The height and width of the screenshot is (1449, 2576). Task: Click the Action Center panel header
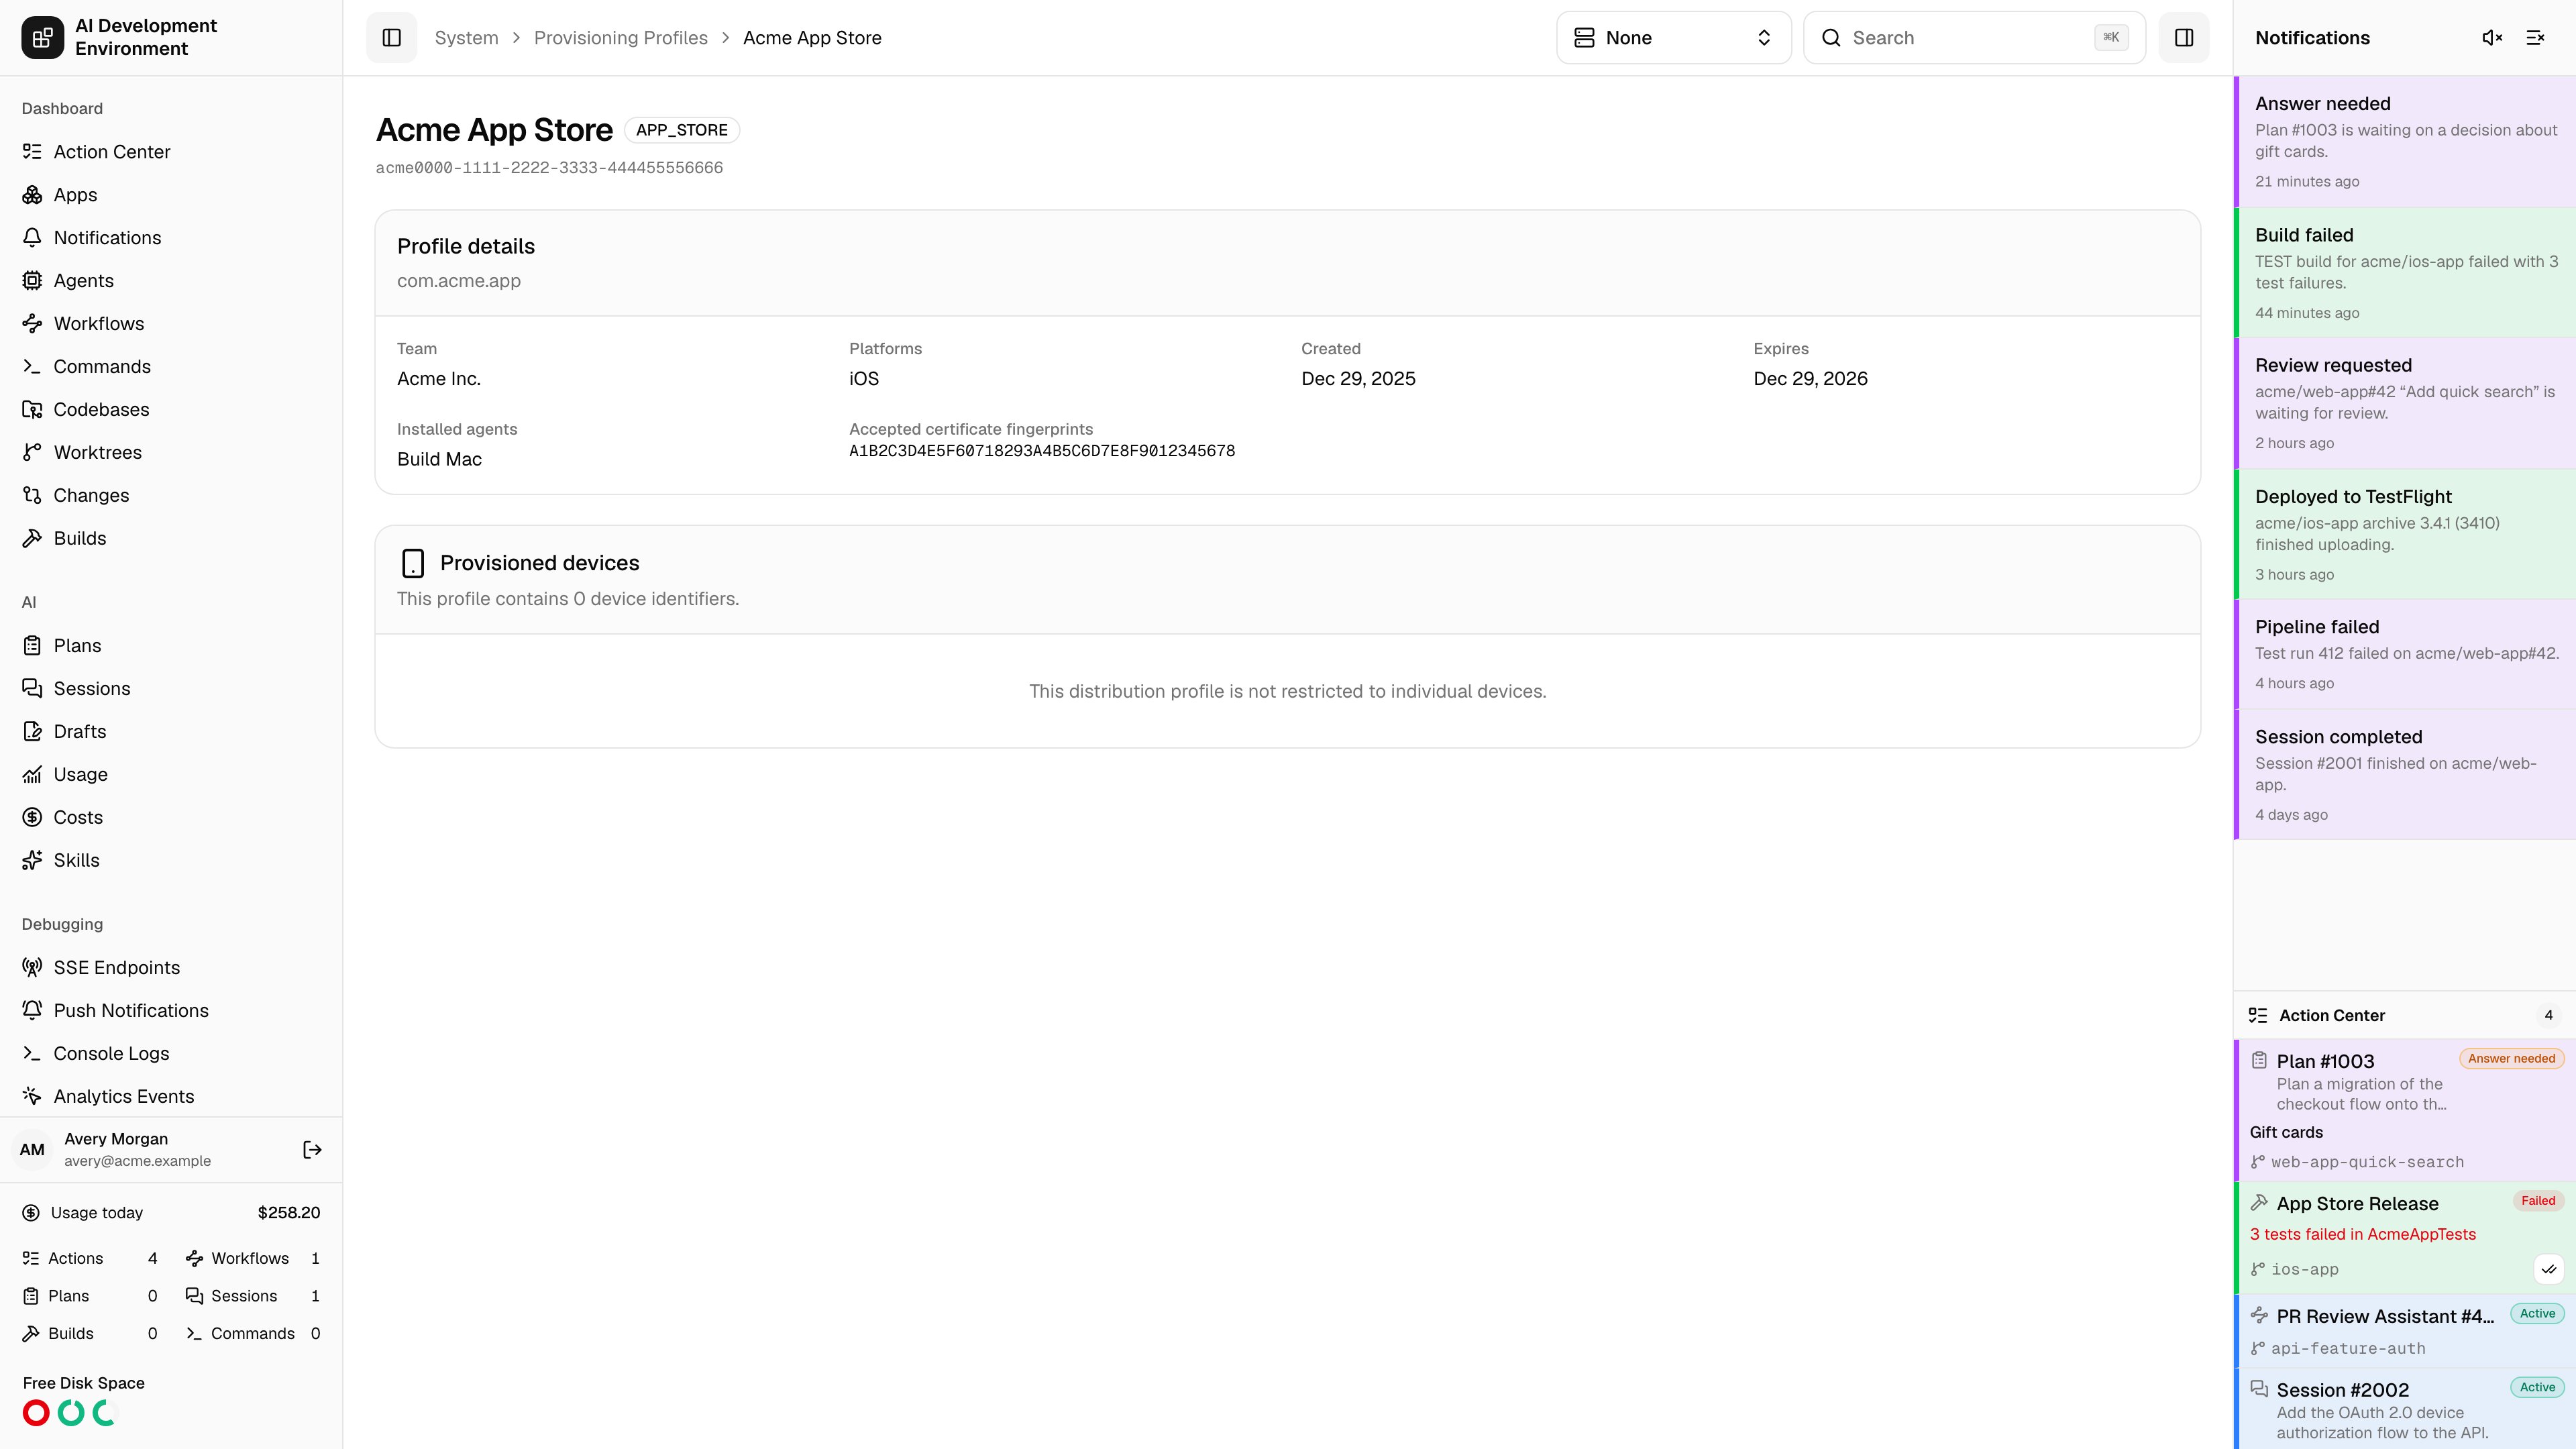[x=2405, y=1016]
